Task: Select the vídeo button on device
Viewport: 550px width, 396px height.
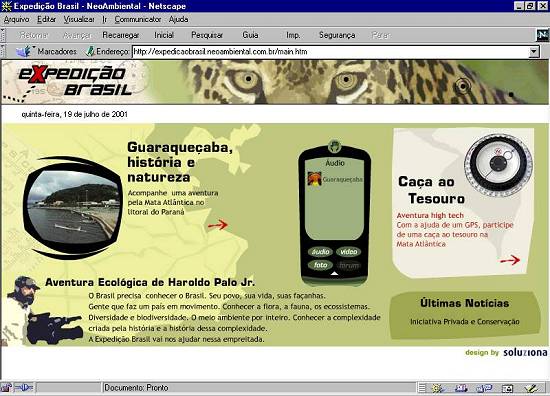Action: click(349, 252)
